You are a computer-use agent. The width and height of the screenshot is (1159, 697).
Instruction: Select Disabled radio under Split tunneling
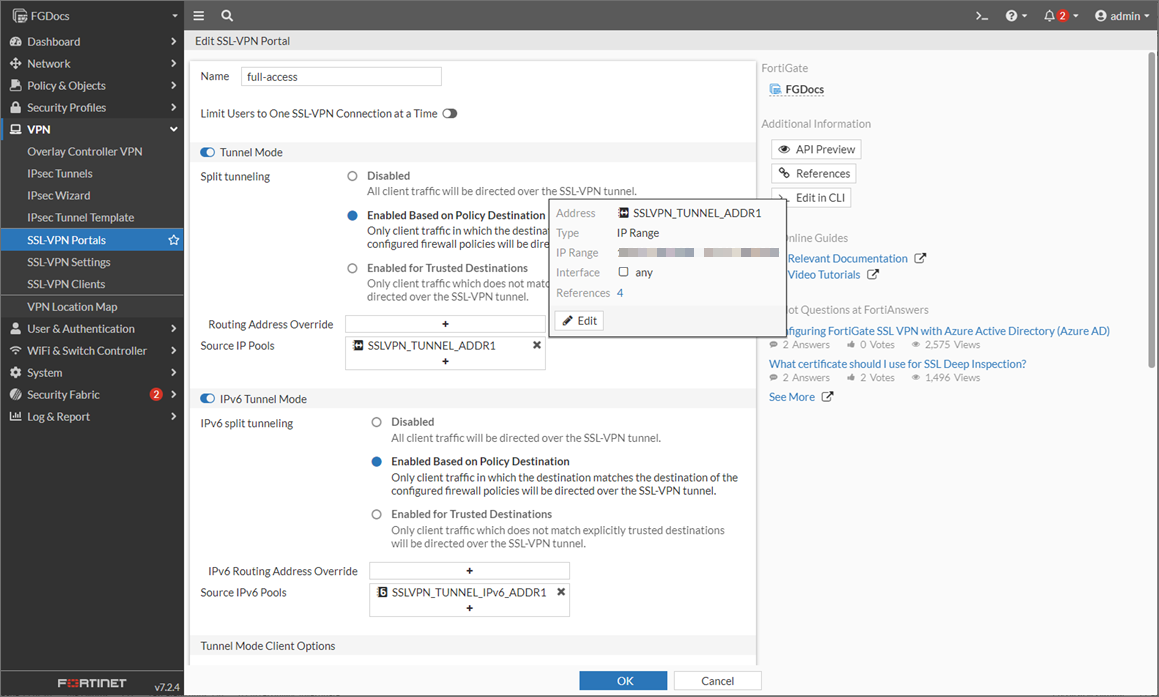[352, 175]
